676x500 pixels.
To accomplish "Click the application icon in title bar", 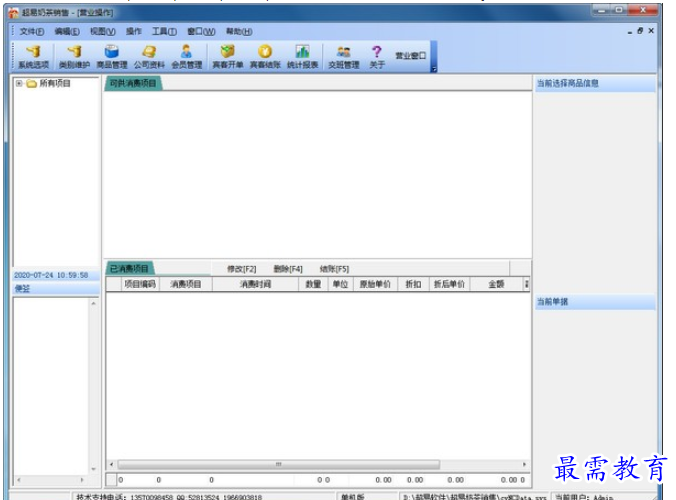I will (x=14, y=12).
